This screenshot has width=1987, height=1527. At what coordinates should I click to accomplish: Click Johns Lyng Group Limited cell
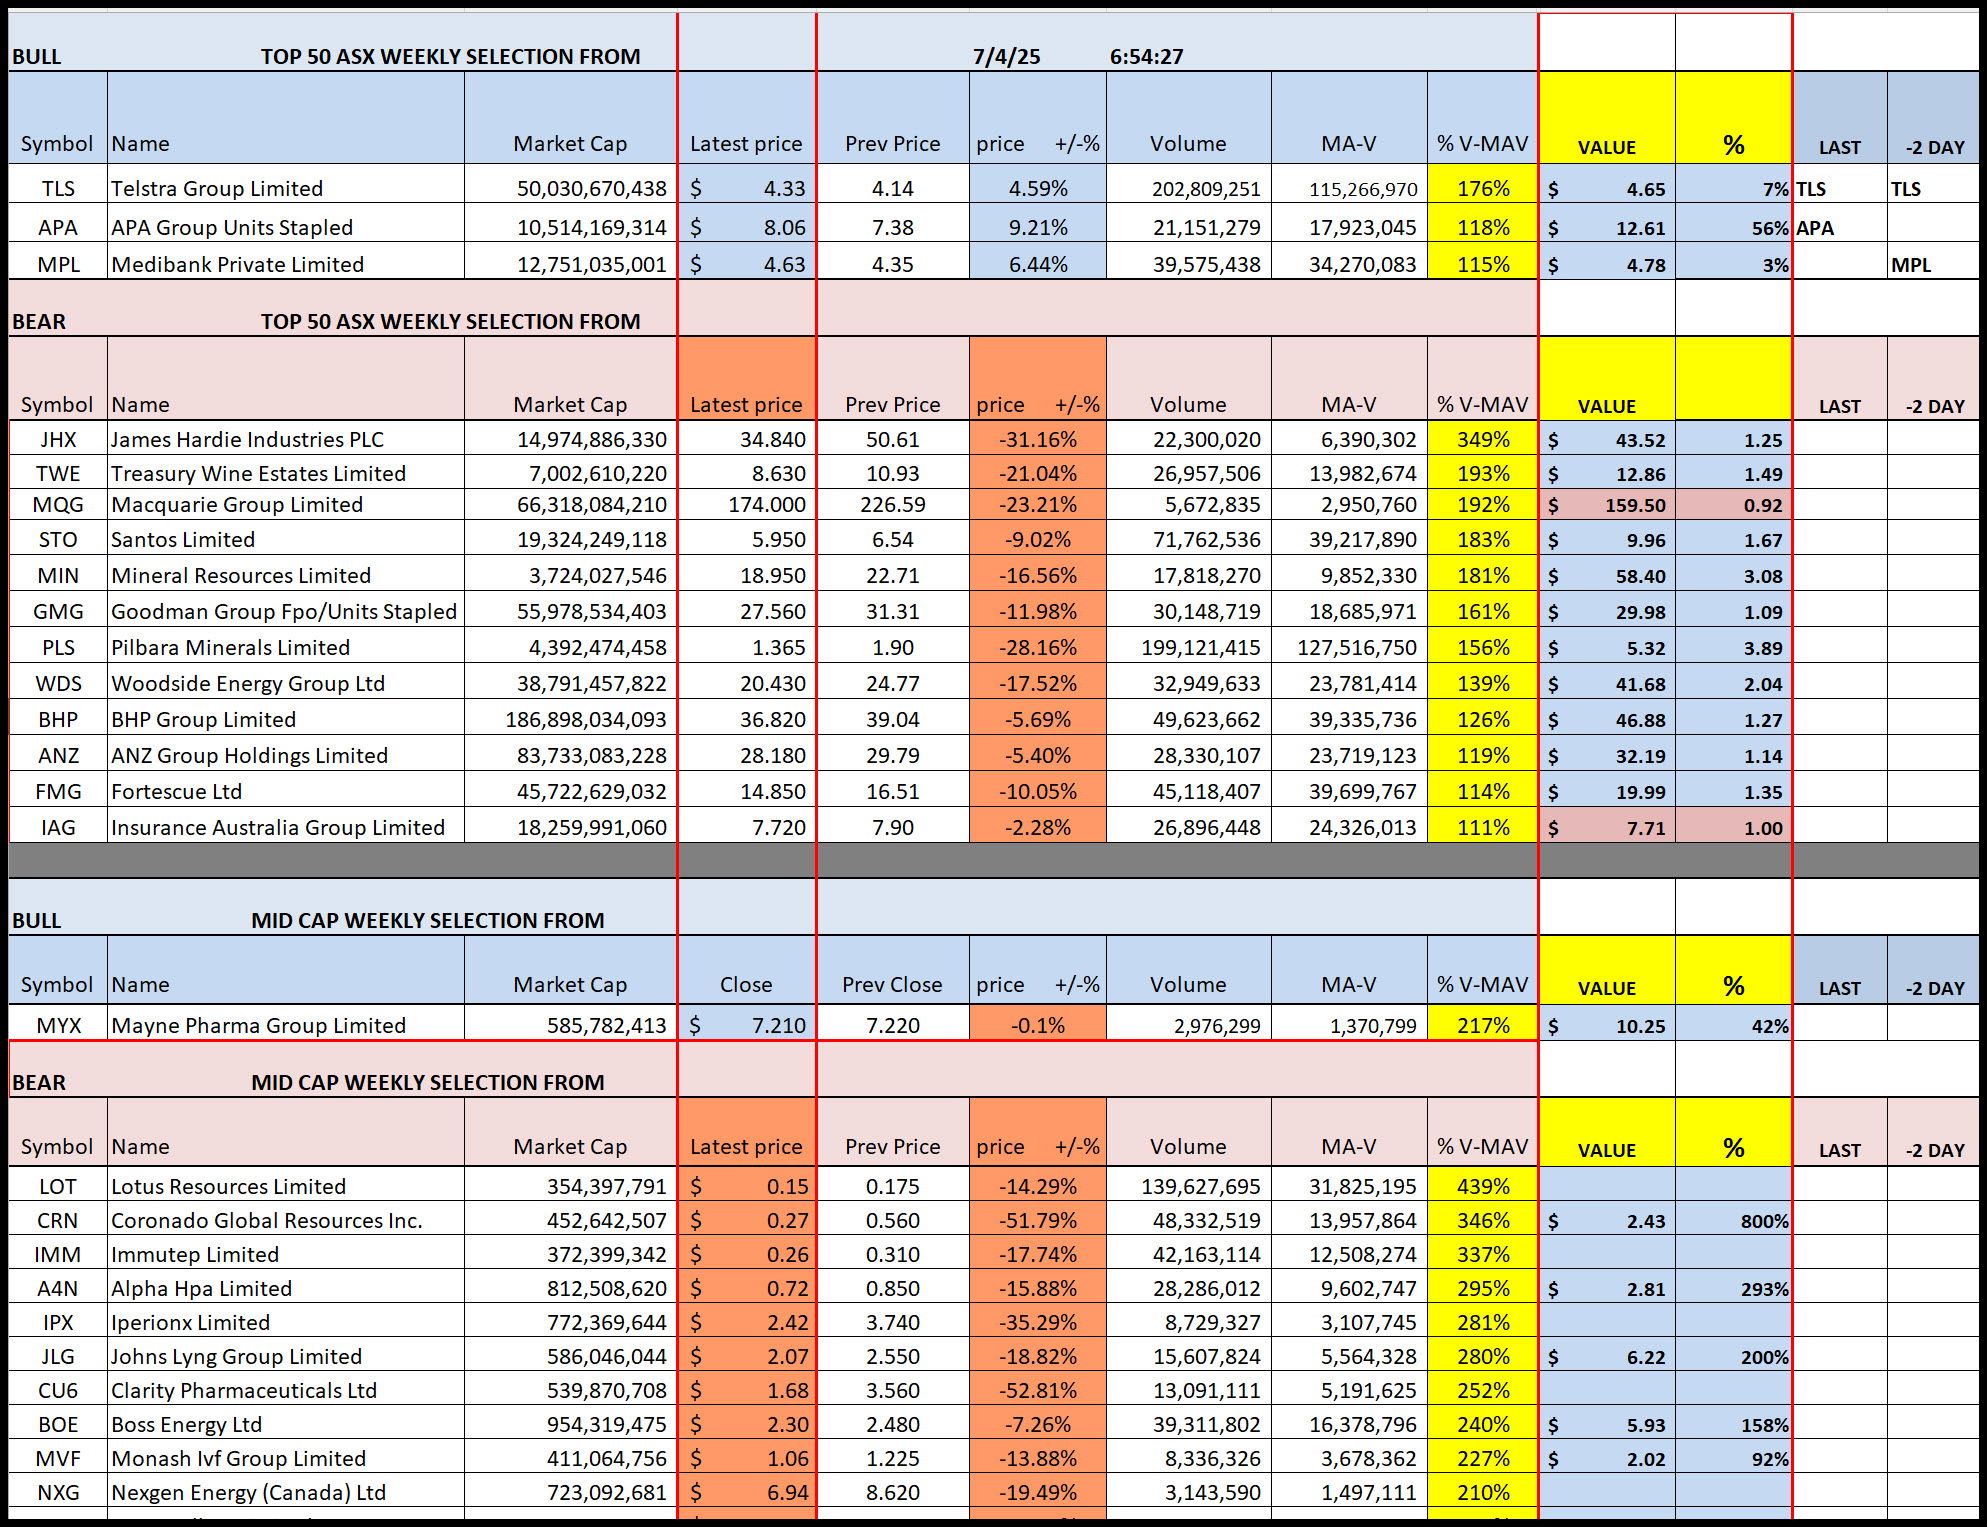pos(286,1356)
